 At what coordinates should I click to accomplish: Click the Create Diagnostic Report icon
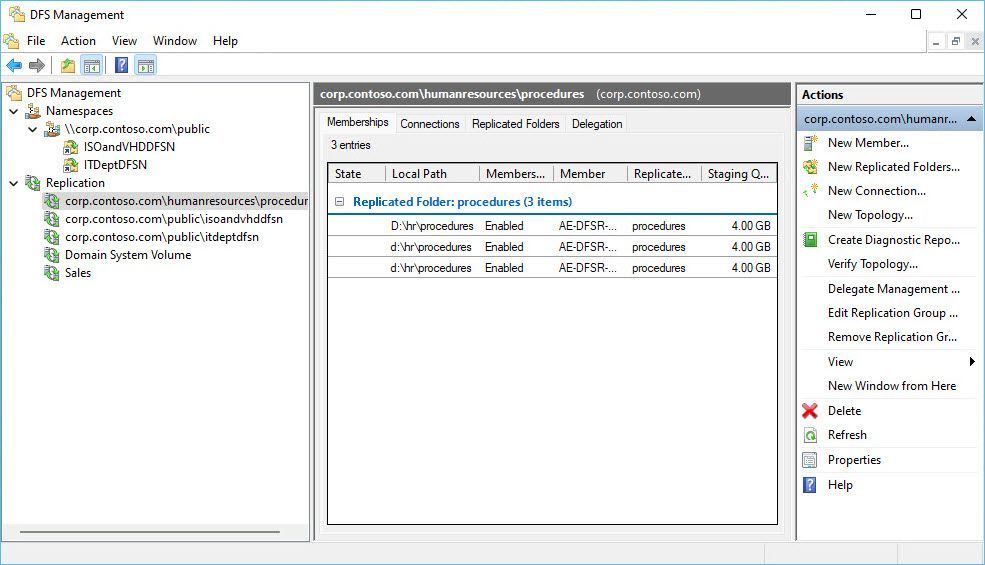point(810,239)
